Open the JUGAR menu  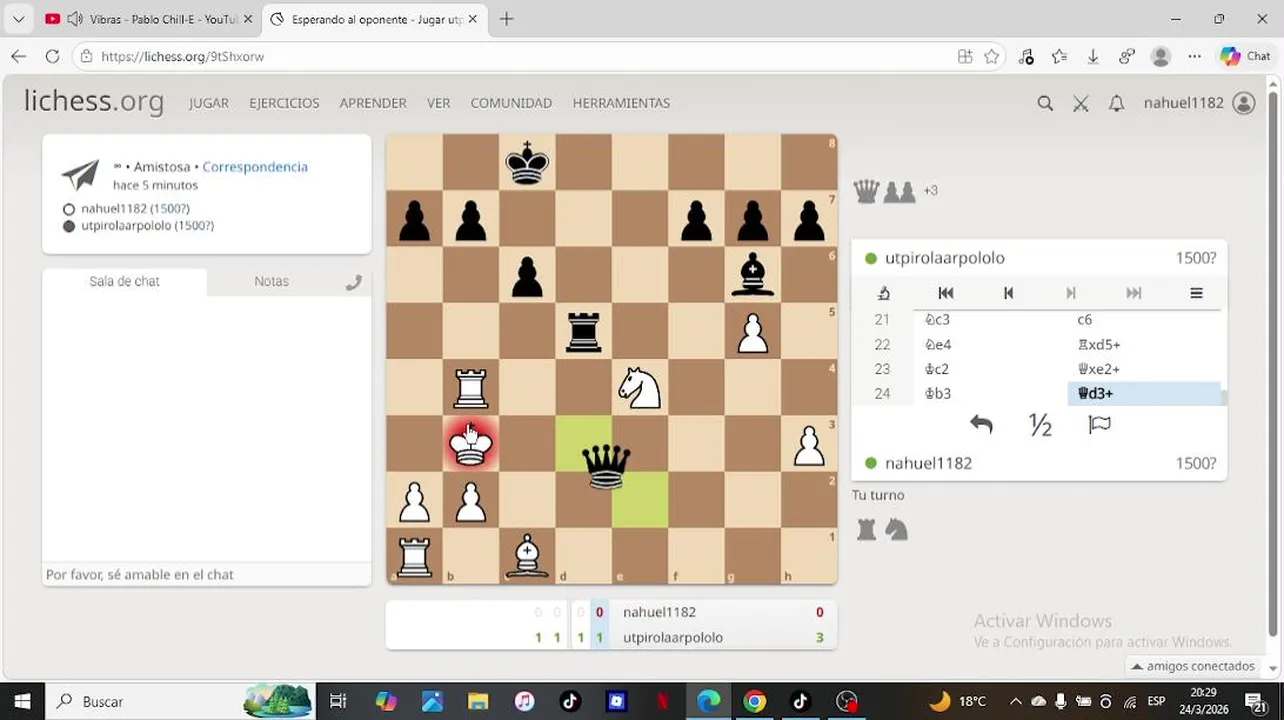209,103
